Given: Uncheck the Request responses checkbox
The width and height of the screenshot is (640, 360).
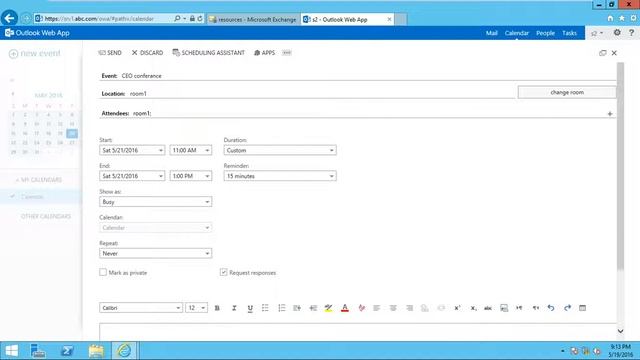Looking at the screenshot, I should (x=223, y=272).
